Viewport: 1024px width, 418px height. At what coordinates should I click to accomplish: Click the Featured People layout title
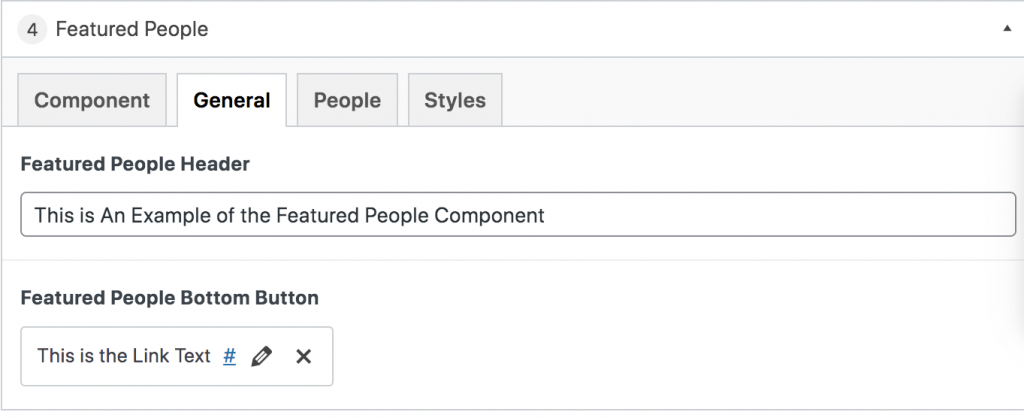(132, 29)
